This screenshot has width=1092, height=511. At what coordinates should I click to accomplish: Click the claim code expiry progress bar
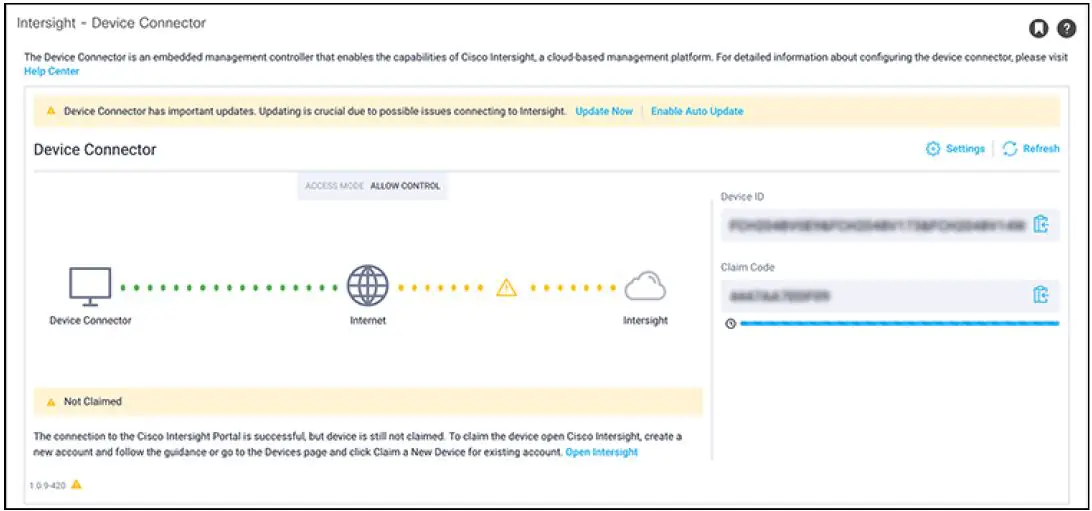(x=900, y=324)
